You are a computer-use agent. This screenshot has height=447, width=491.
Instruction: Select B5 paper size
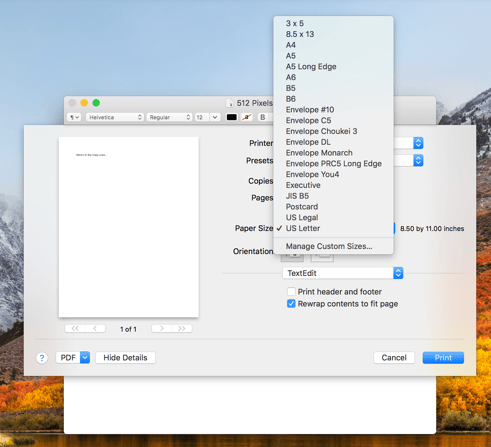pyautogui.click(x=333, y=88)
